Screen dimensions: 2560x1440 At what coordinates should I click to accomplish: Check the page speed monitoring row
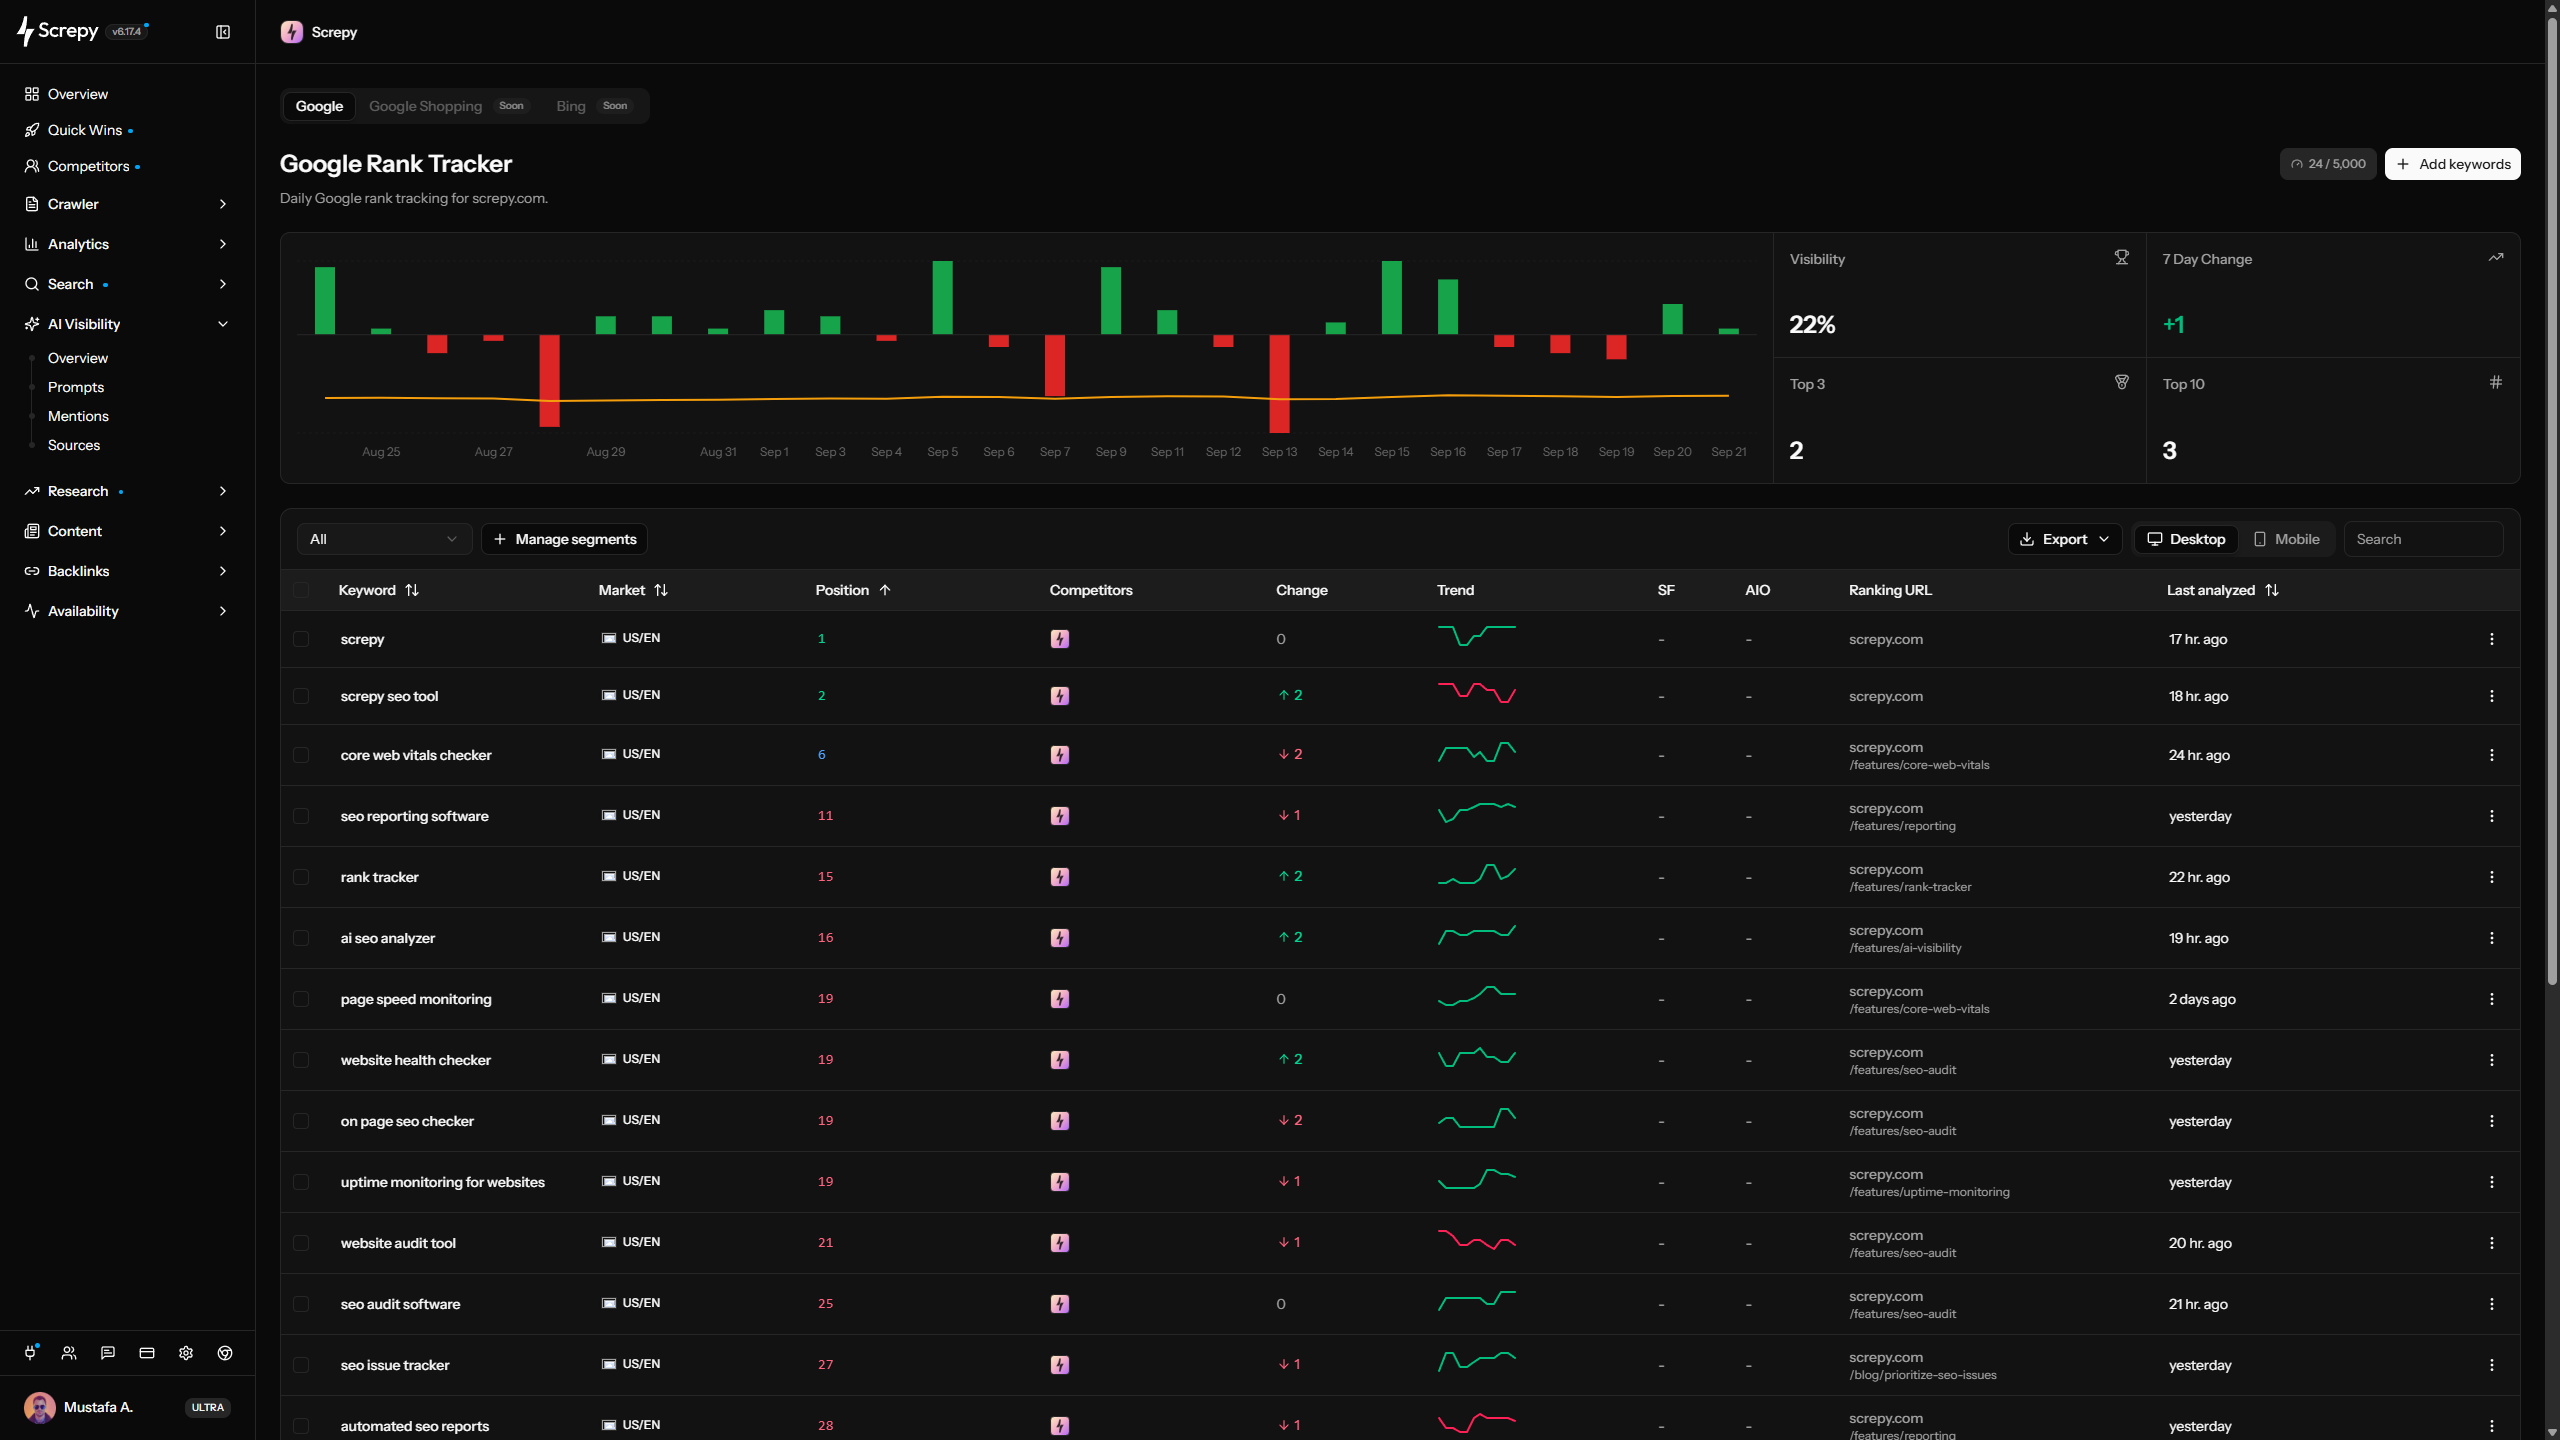point(301,999)
